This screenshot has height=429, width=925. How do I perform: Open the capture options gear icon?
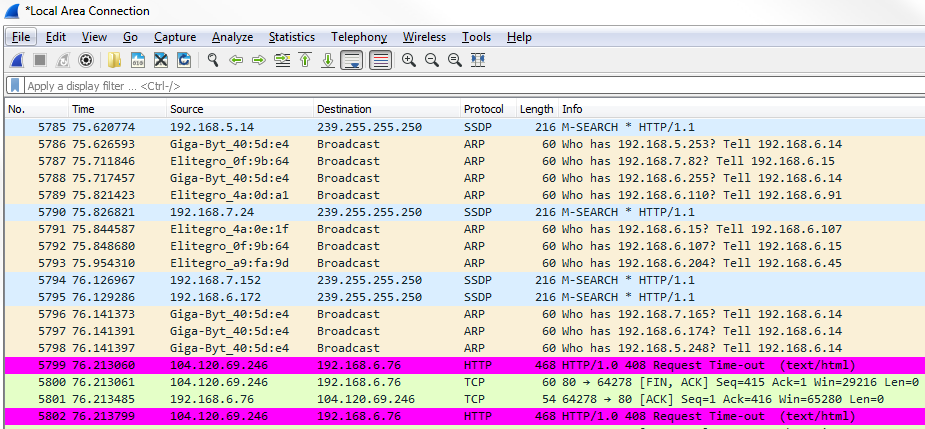(86, 60)
